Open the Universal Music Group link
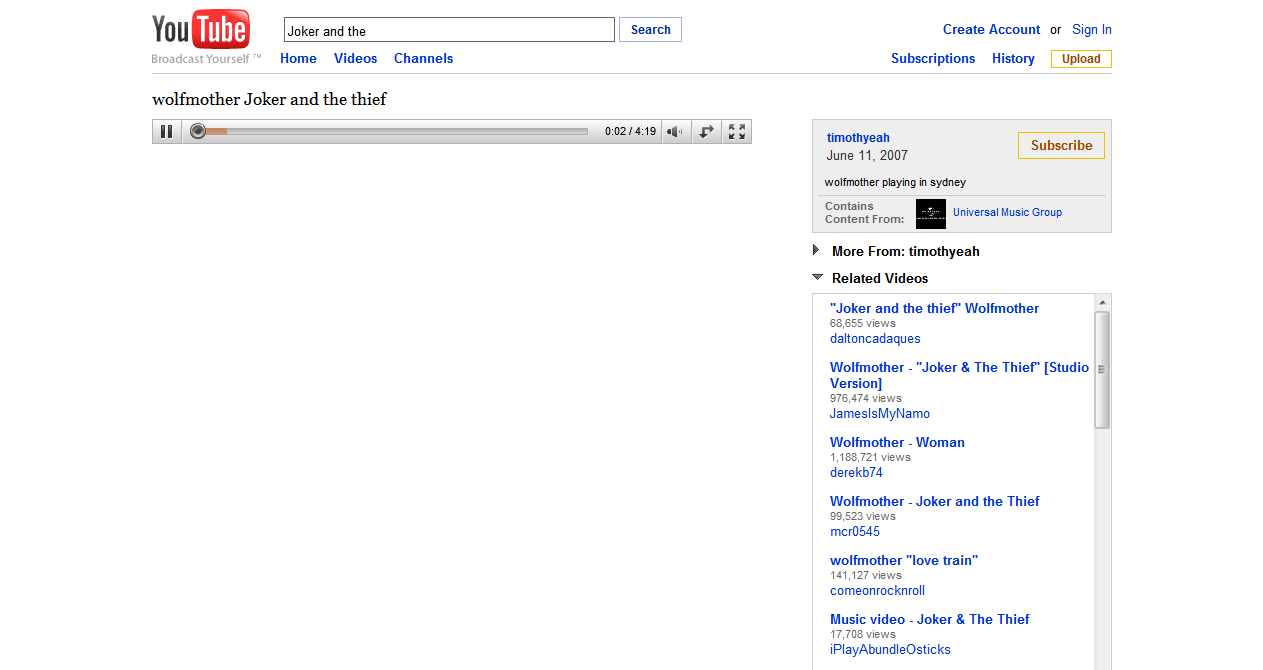The width and height of the screenshot is (1263, 670). coord(1007,213)
